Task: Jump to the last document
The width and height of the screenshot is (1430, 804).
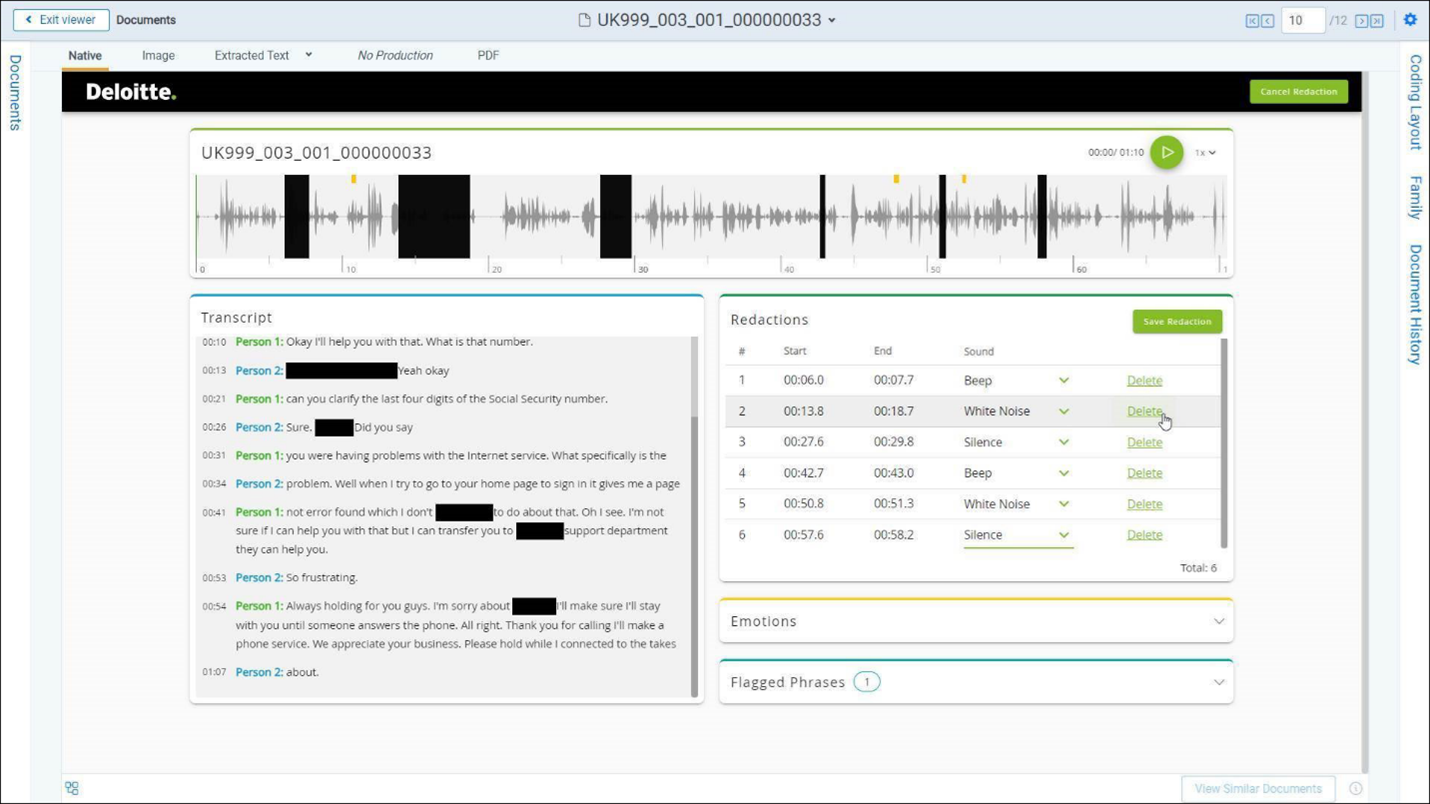Action: [1377, 21]
